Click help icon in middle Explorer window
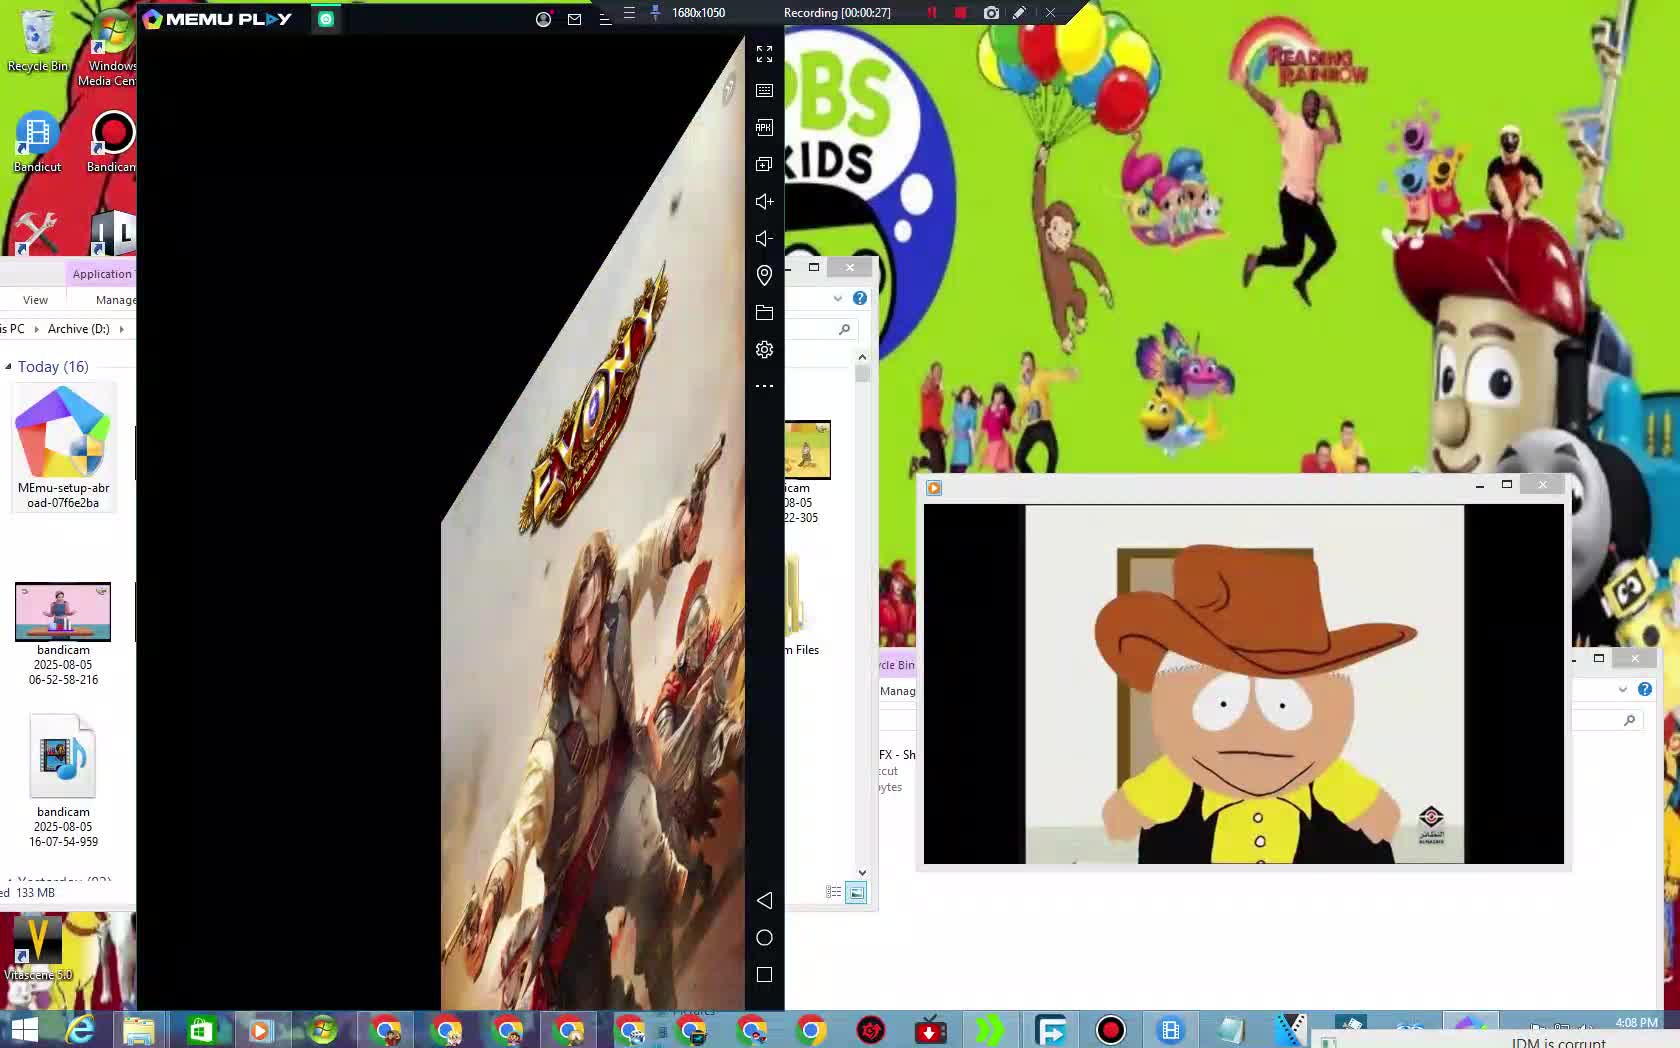The image size is (1680, 1048). (x=860, y=298)
